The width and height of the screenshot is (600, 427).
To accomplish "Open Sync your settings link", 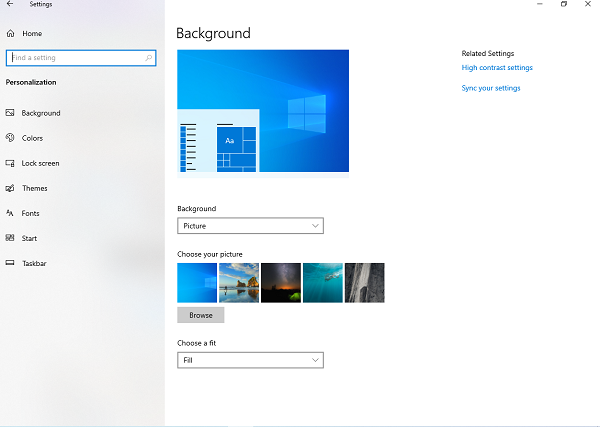I will pyautogui.click(x=491, y=88).
